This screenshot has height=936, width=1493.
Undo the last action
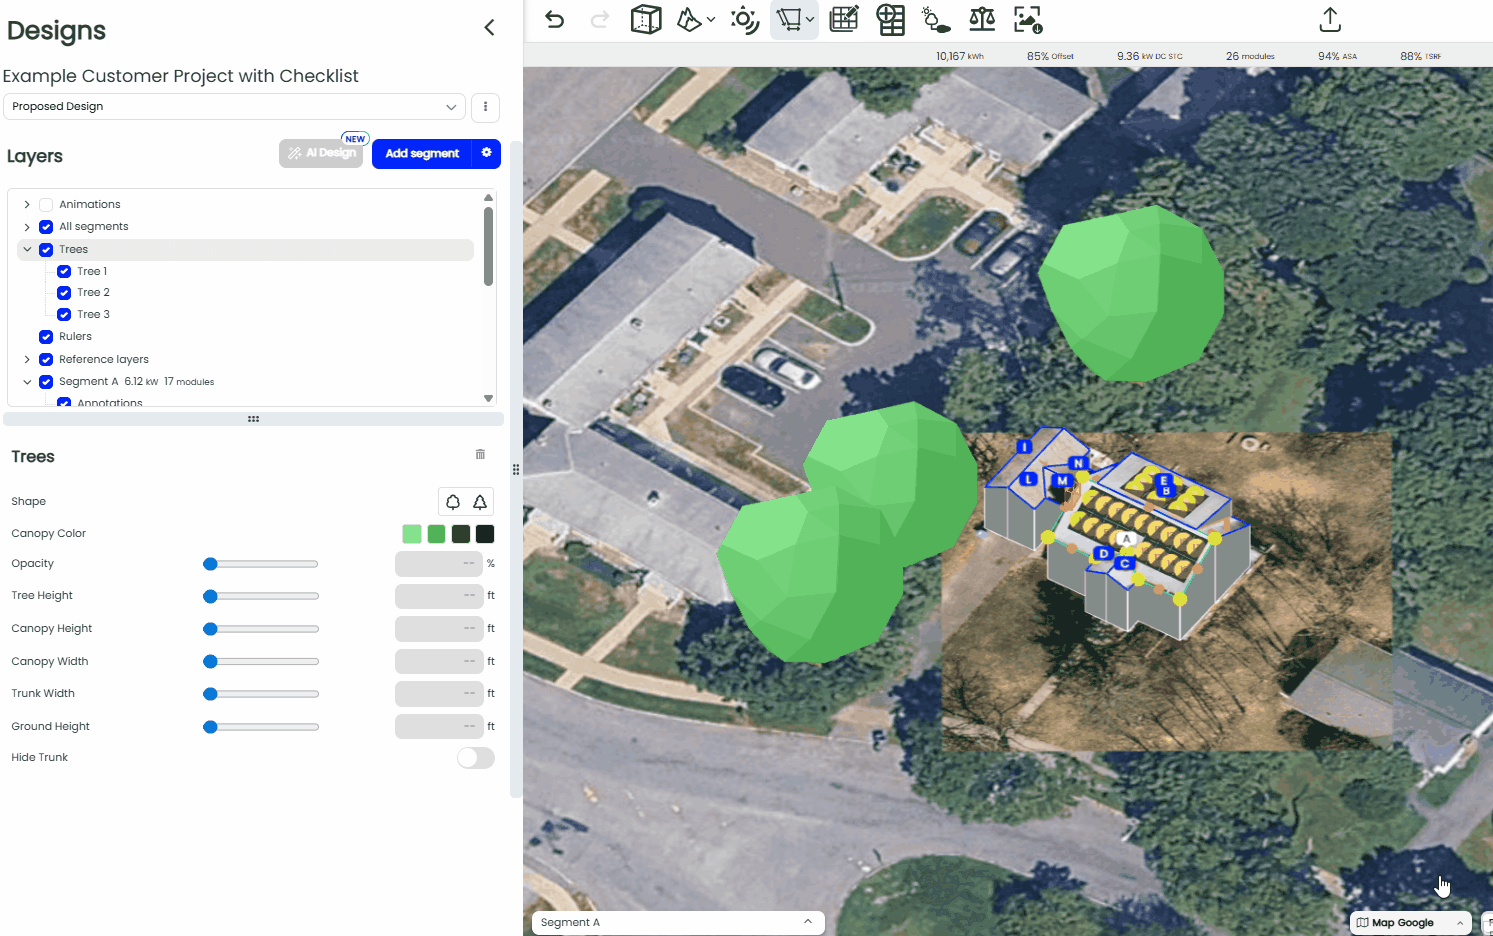click(x=554, y=20)
